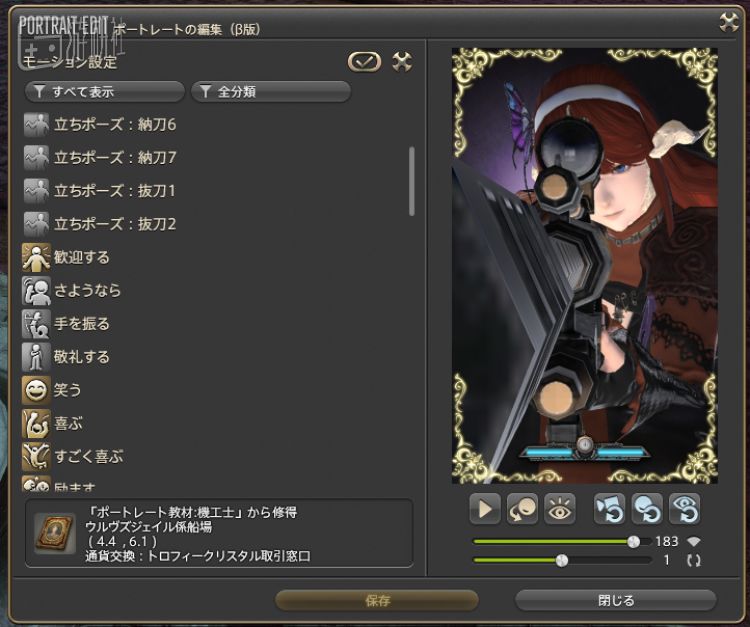Click the zoom slider showing 183
Image resolution: width=750 pixels, height=627 pixels.
[562, 542]
